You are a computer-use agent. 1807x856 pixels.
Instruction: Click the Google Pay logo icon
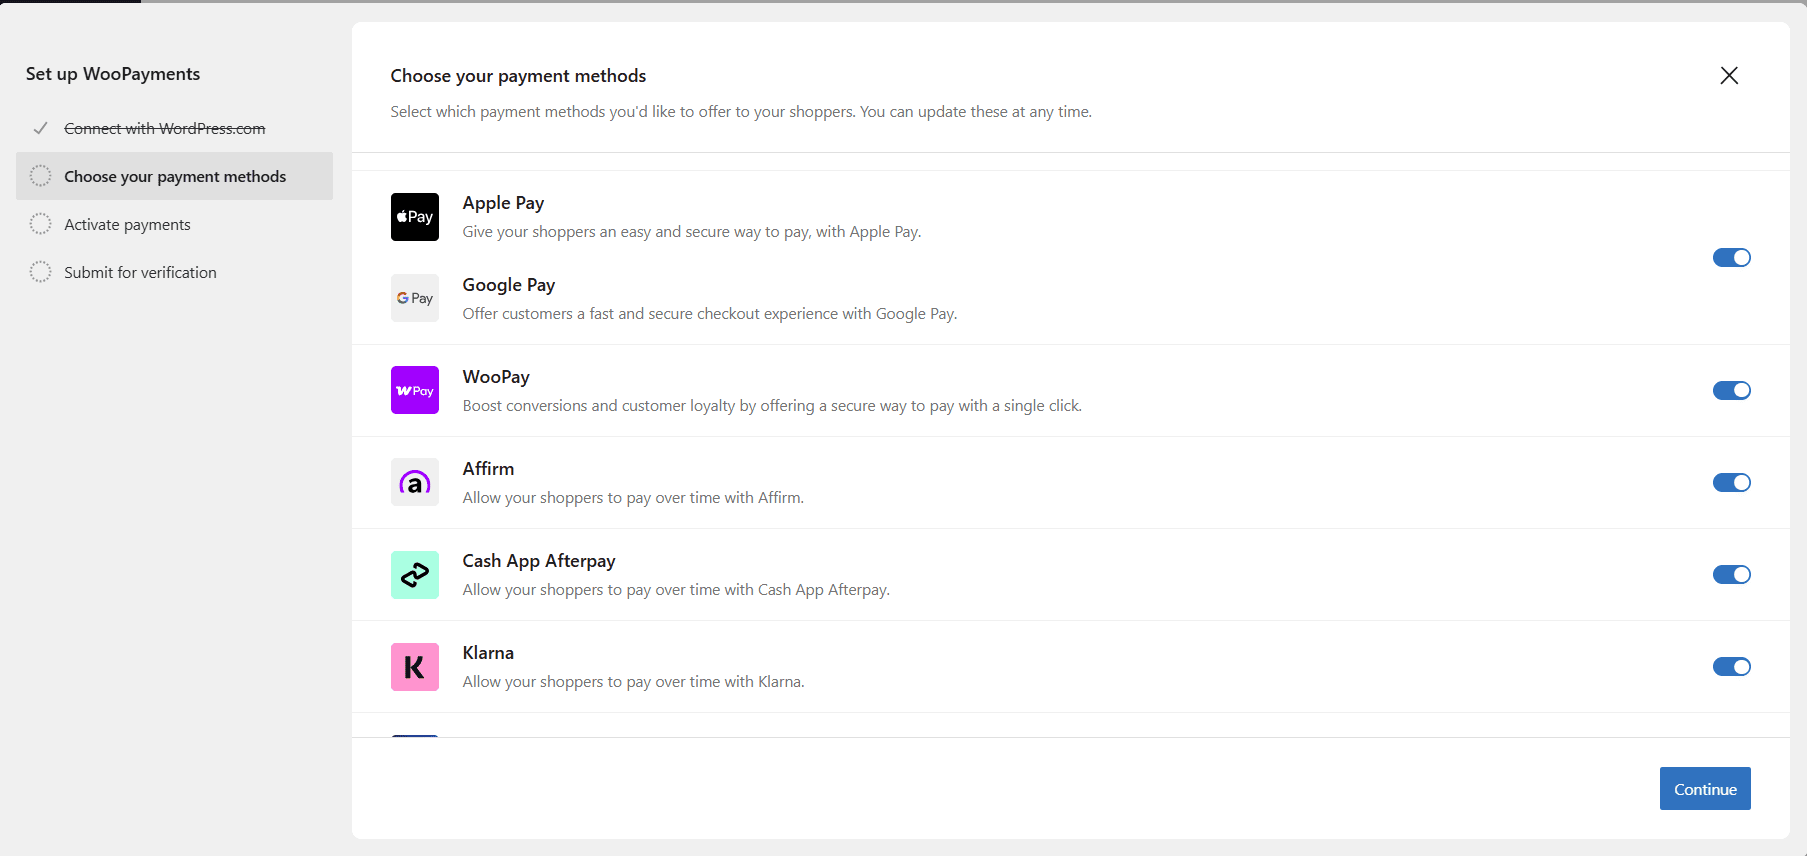click(x=414, y=298)
